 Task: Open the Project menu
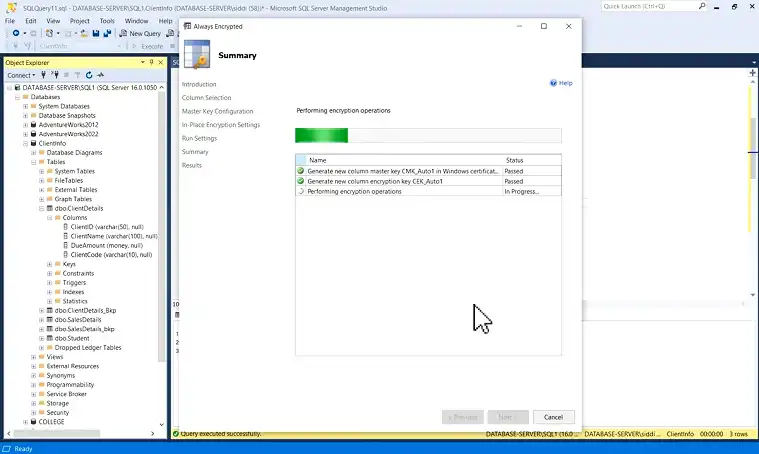coord(79,21)
